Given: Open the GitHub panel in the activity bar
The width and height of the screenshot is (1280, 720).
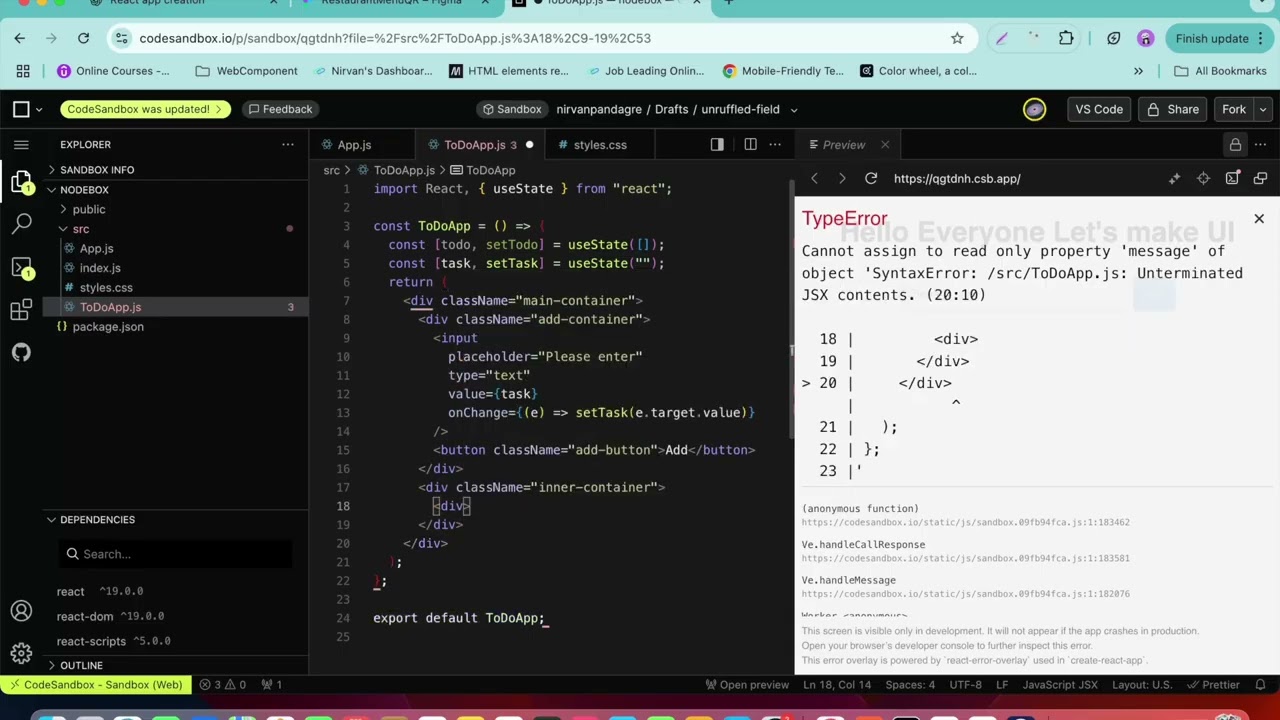Looking at the screenshot, I should pos(21,352).
